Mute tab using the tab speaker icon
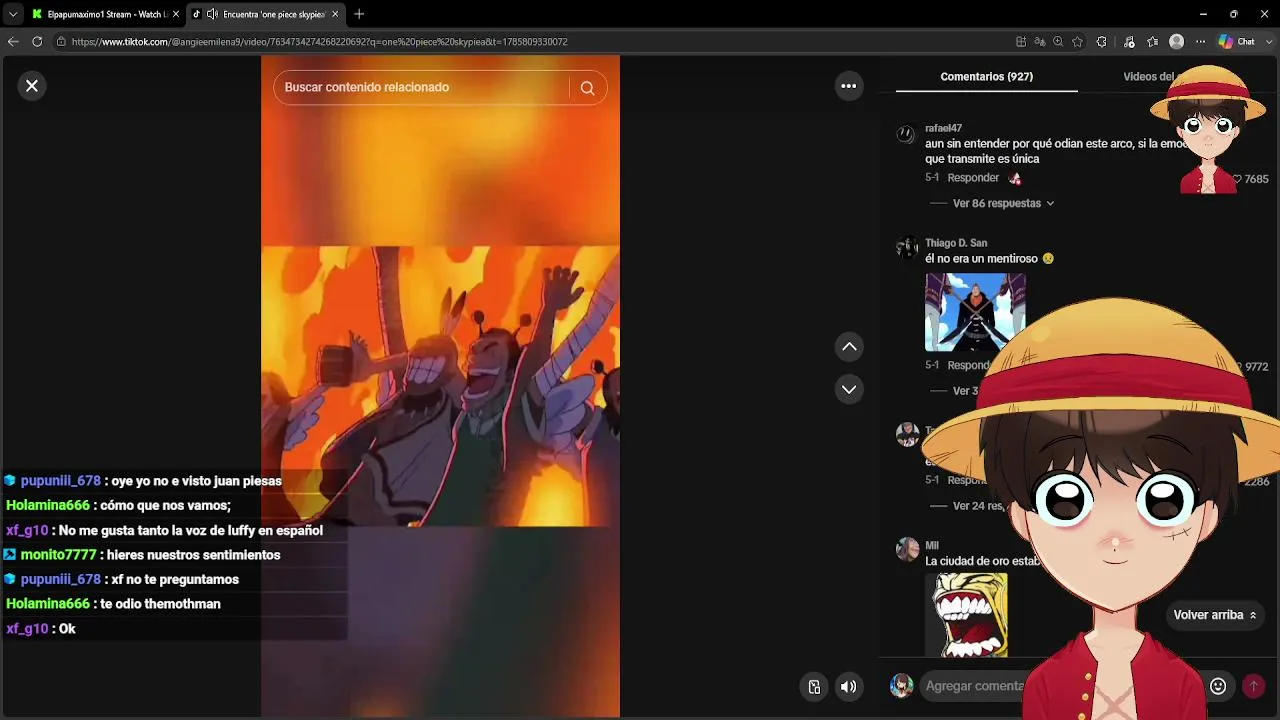The width and height of the screenshot is (1280, 720). pos(212,14)
